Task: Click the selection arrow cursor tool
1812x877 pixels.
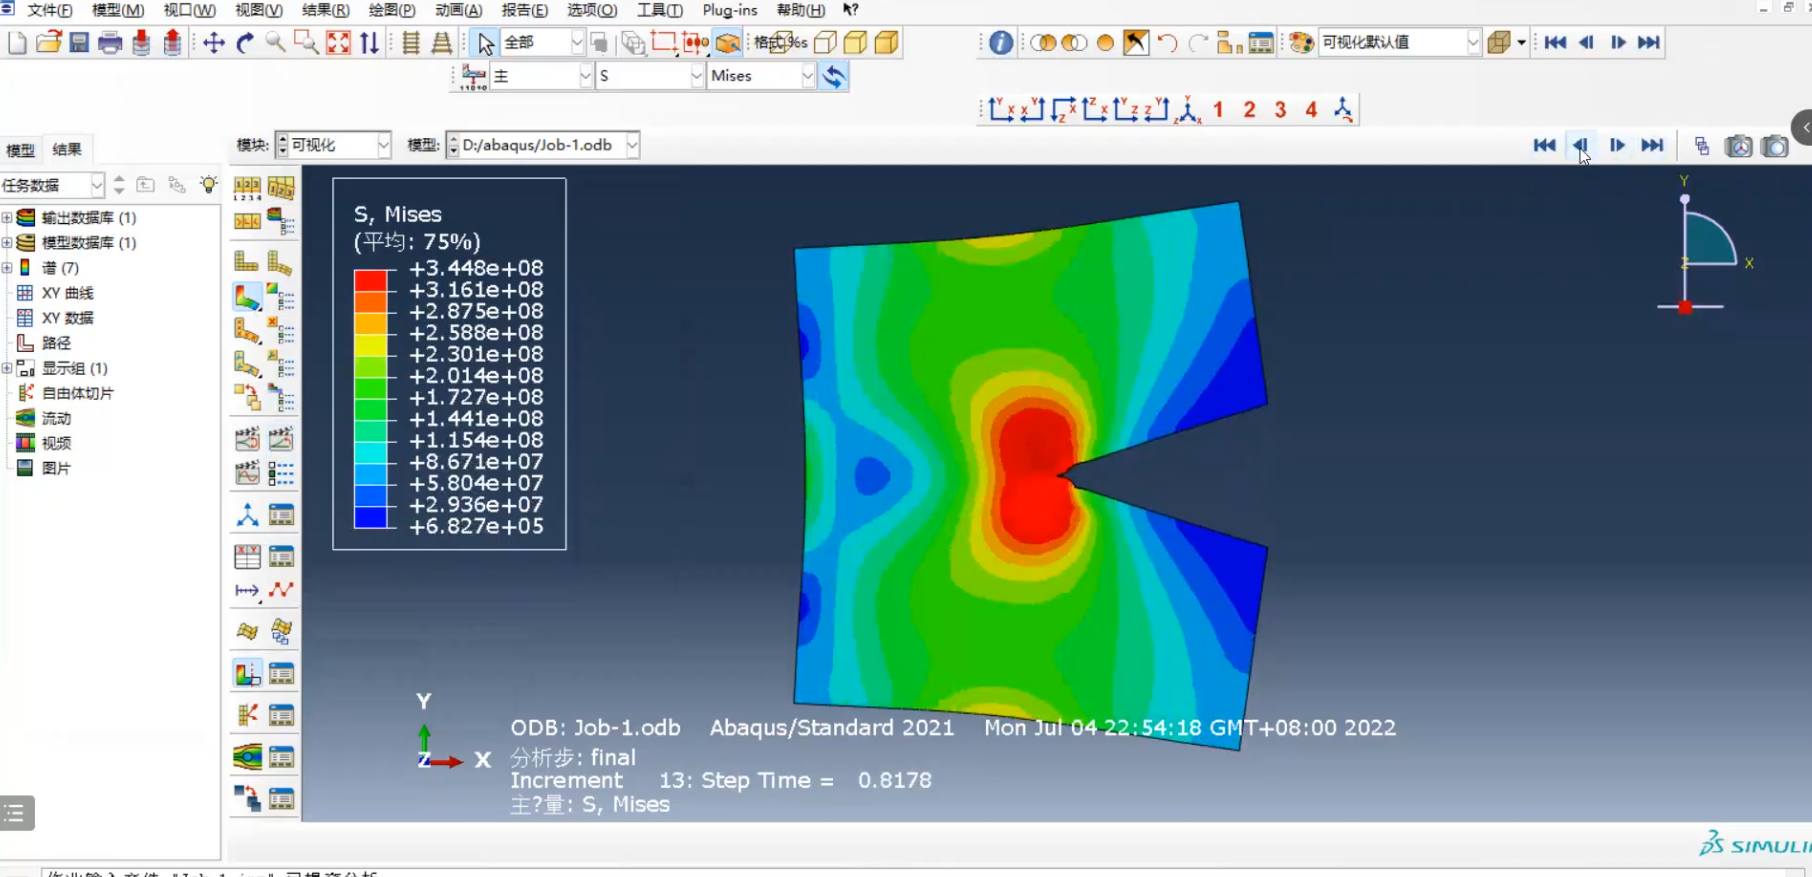Action: coord(485,43)
